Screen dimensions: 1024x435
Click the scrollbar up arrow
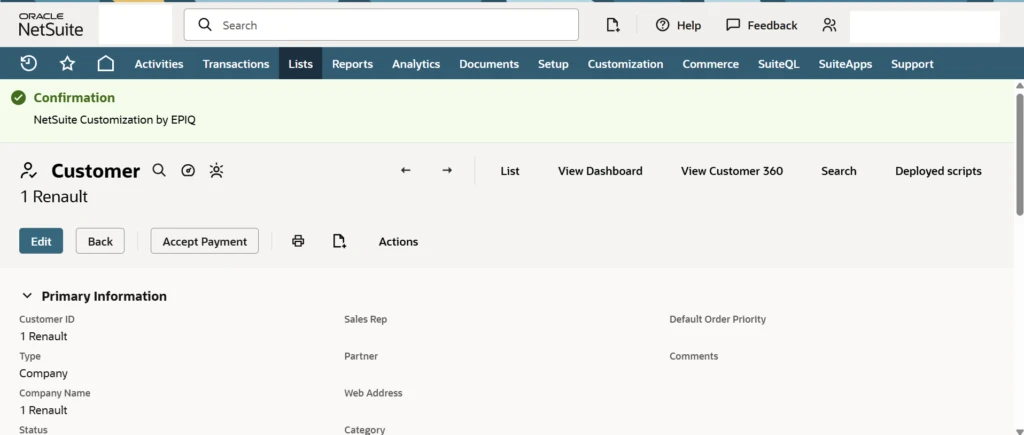tap(1019, 86)
